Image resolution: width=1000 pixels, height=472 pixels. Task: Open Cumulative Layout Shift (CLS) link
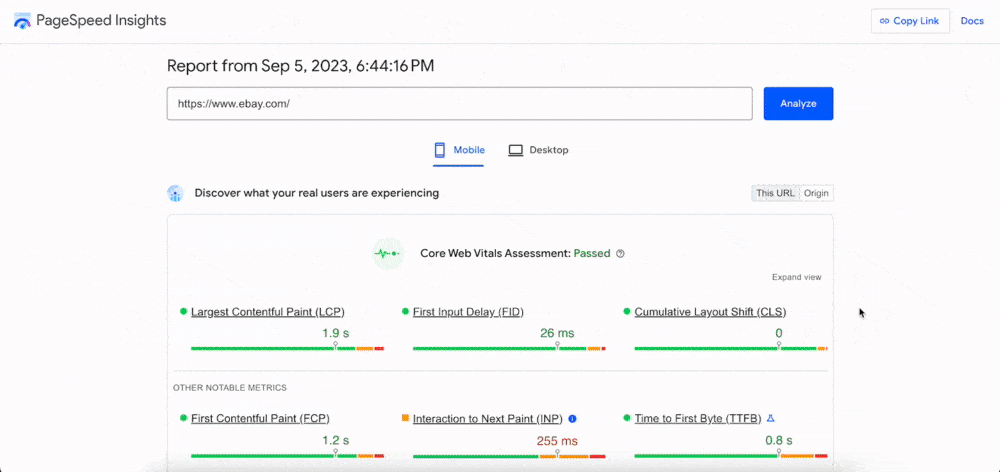coord(709,312)
